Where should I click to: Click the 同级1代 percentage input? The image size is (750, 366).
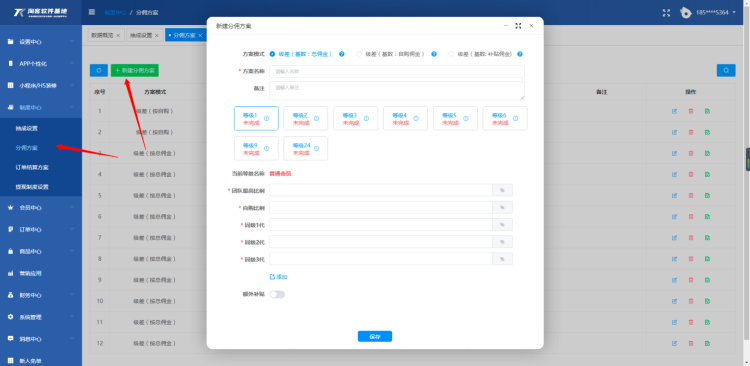coord(381,224)
